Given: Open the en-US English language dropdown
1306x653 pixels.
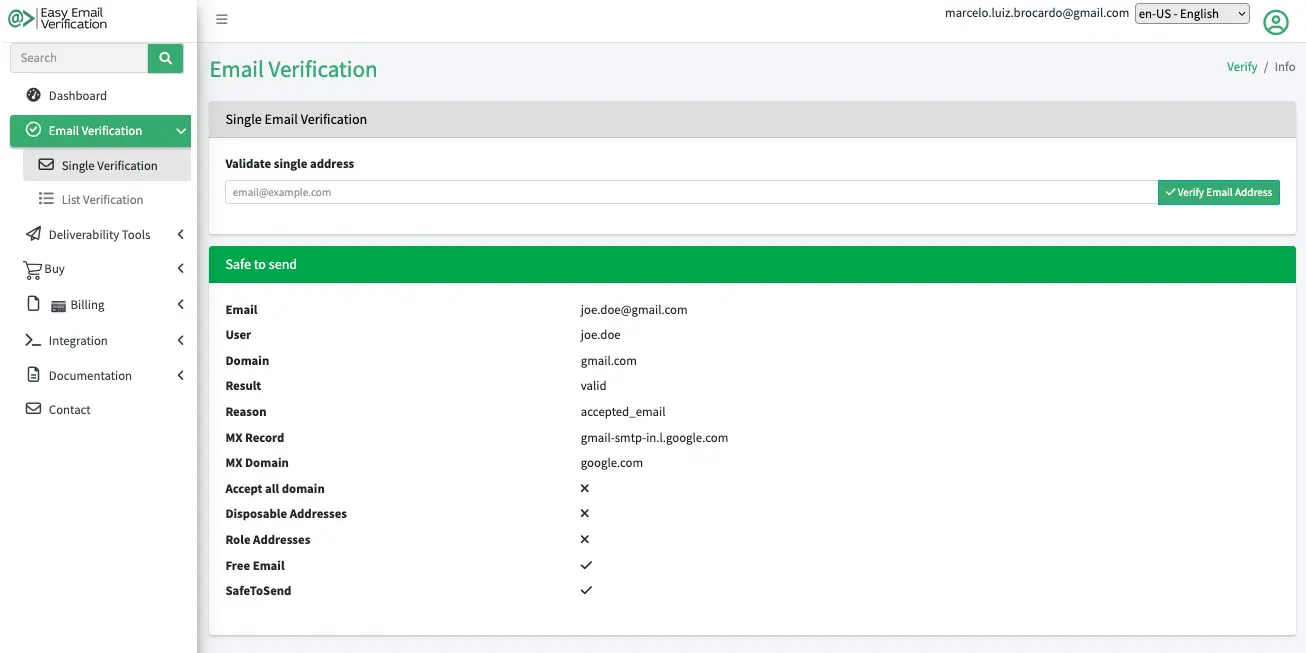Looking at the screenshot, I should coord(1192,14).
